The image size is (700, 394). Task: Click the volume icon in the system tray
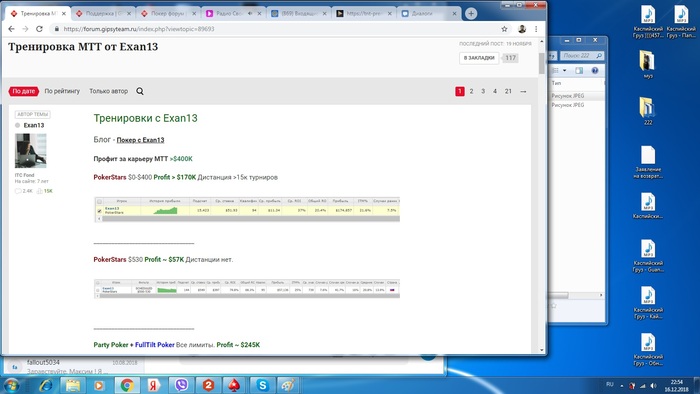point(653,386)
